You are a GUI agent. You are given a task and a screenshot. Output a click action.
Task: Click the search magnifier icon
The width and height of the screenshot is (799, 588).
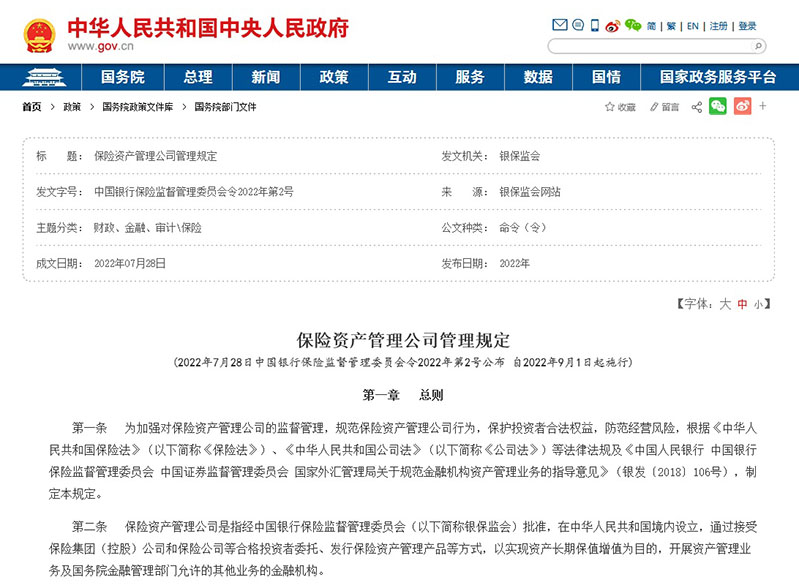click(759, 46)
